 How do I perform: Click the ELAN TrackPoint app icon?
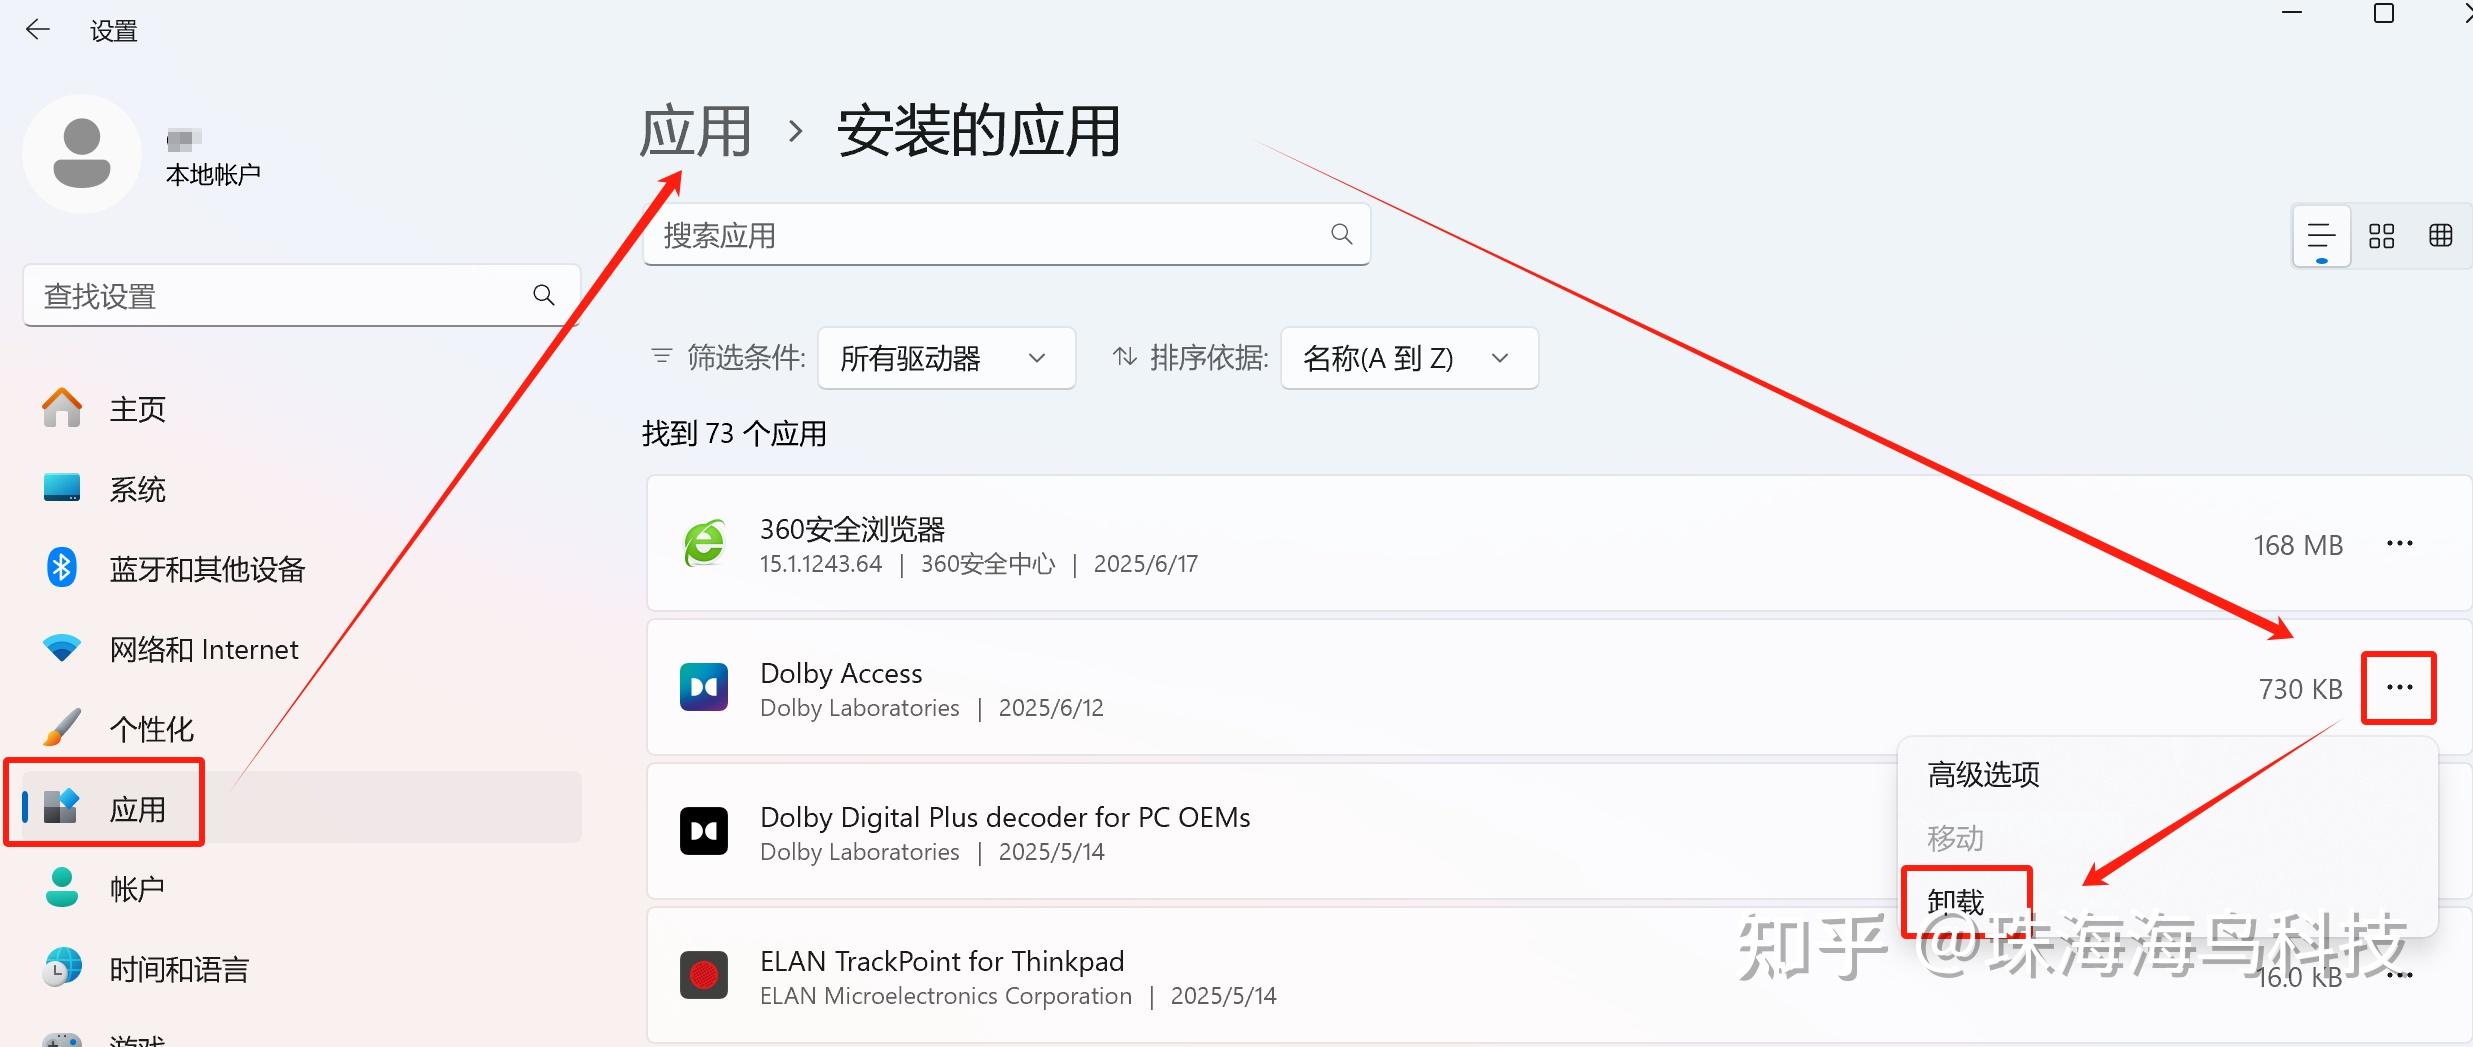[x=704, y=975]
